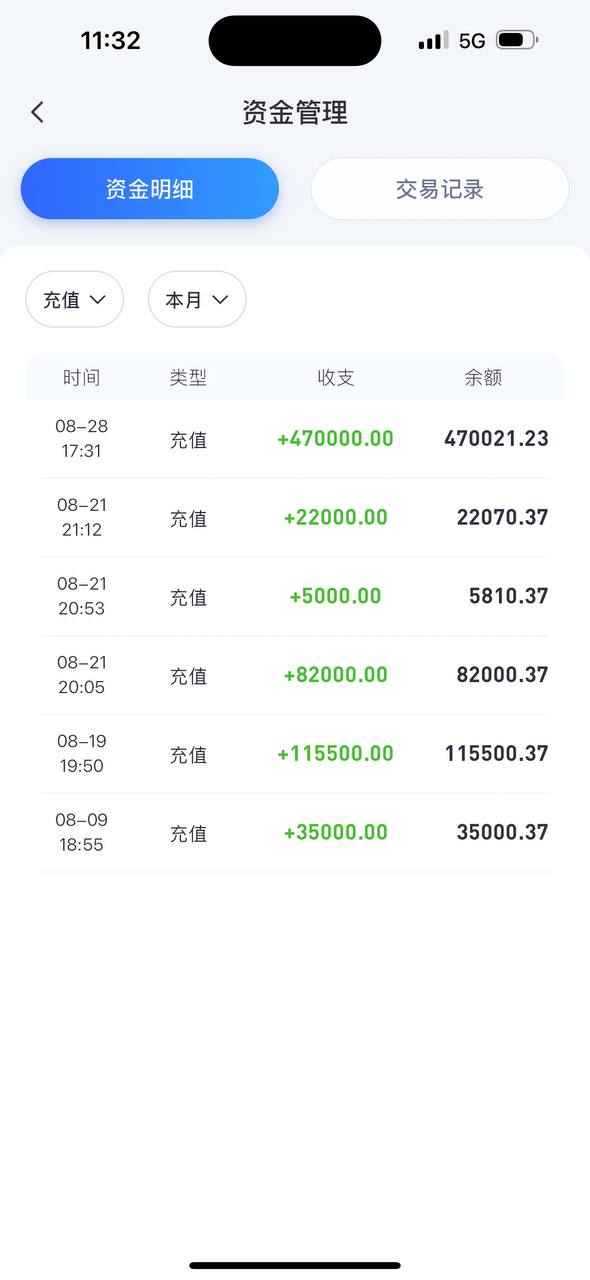The width and height of the screenshot is (590, 1280).
Task: Tap the battery status icon
Action: 517,40
